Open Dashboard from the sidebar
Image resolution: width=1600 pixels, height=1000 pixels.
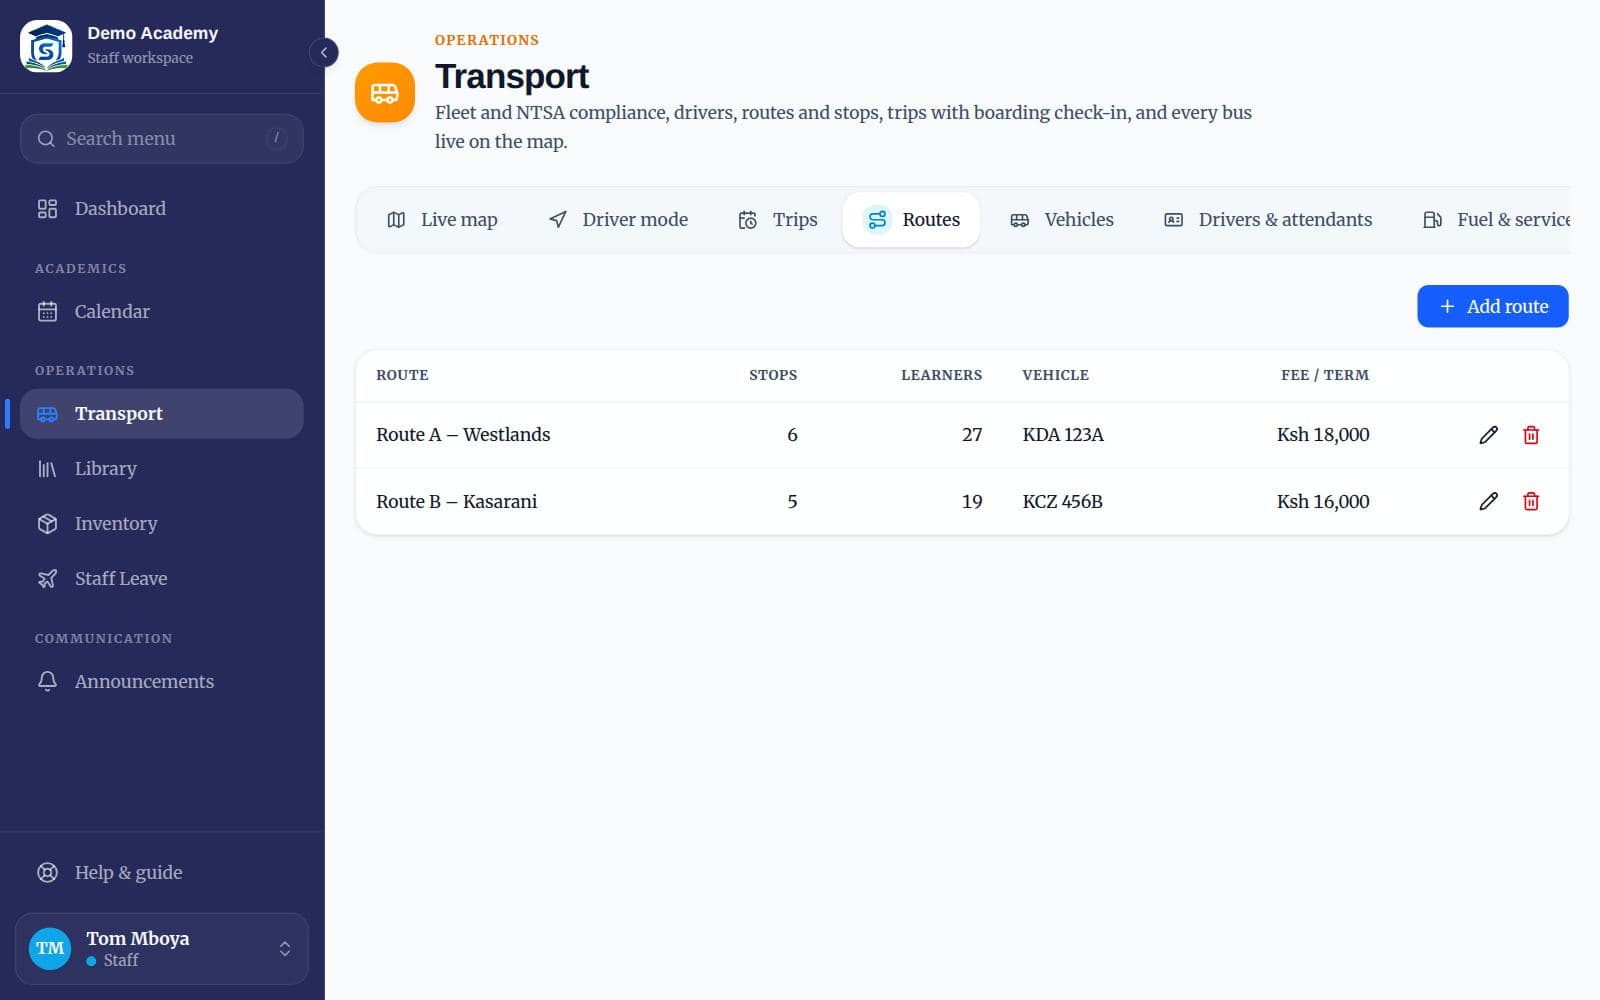coord(161,208)
